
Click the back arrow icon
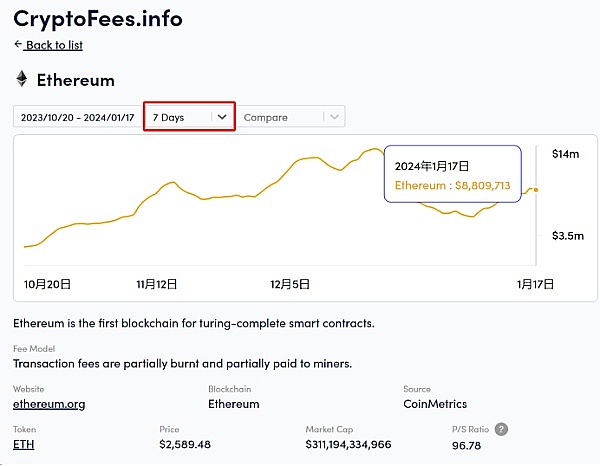click(x=18, y=45)
